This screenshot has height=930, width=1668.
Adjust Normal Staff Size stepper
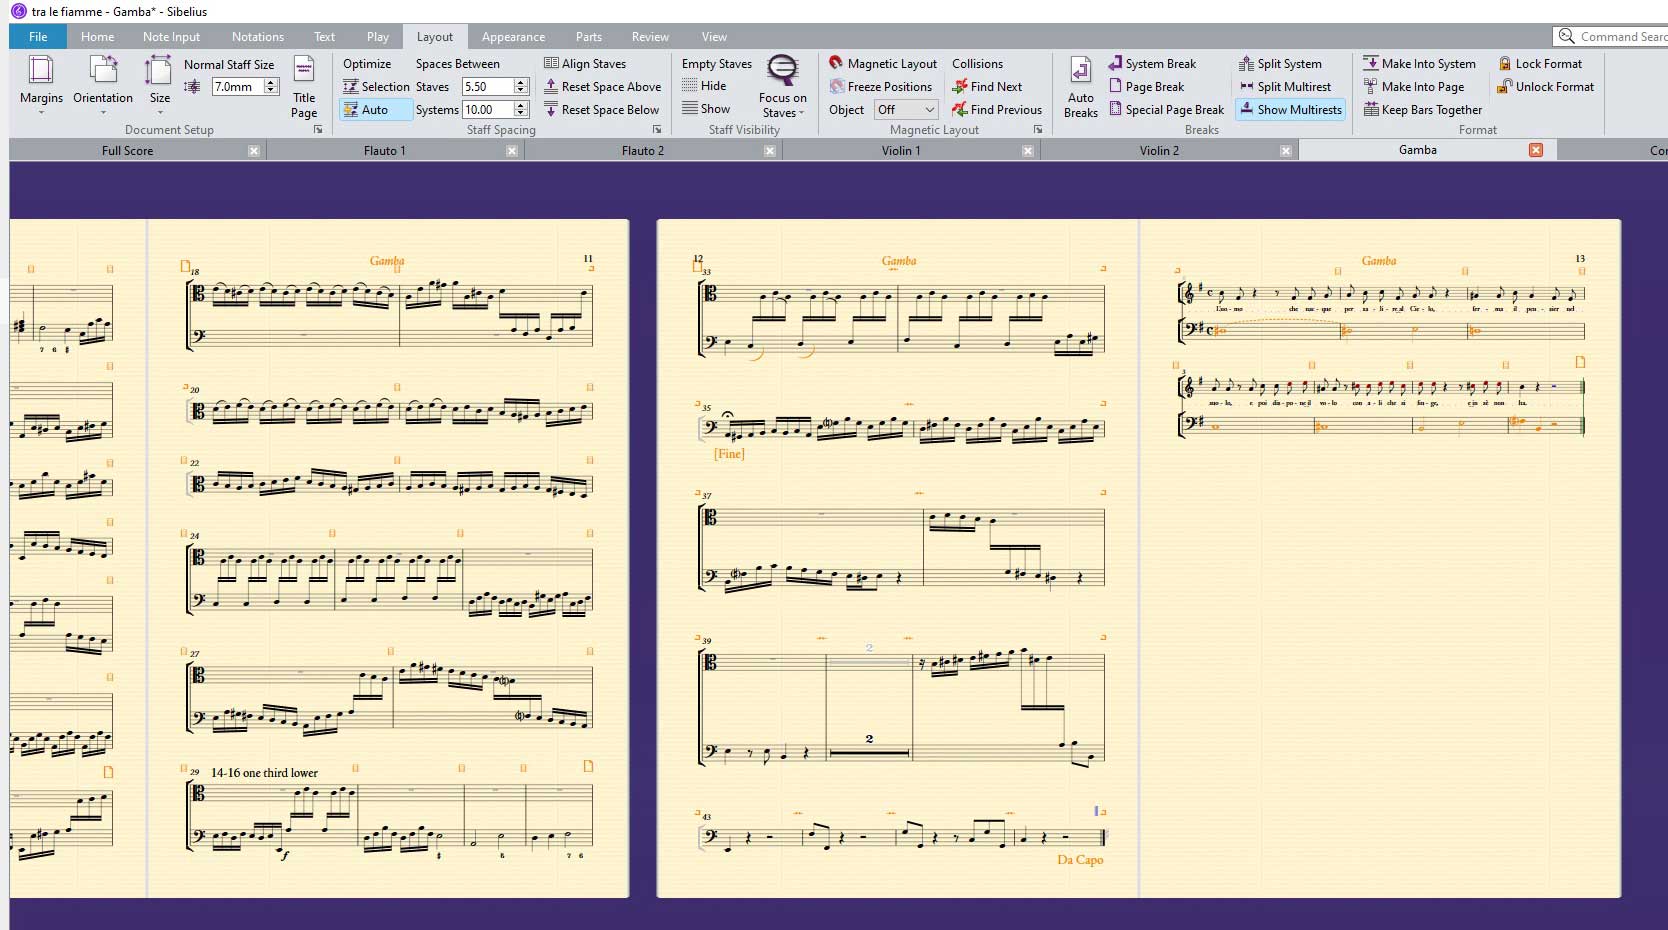270,87
